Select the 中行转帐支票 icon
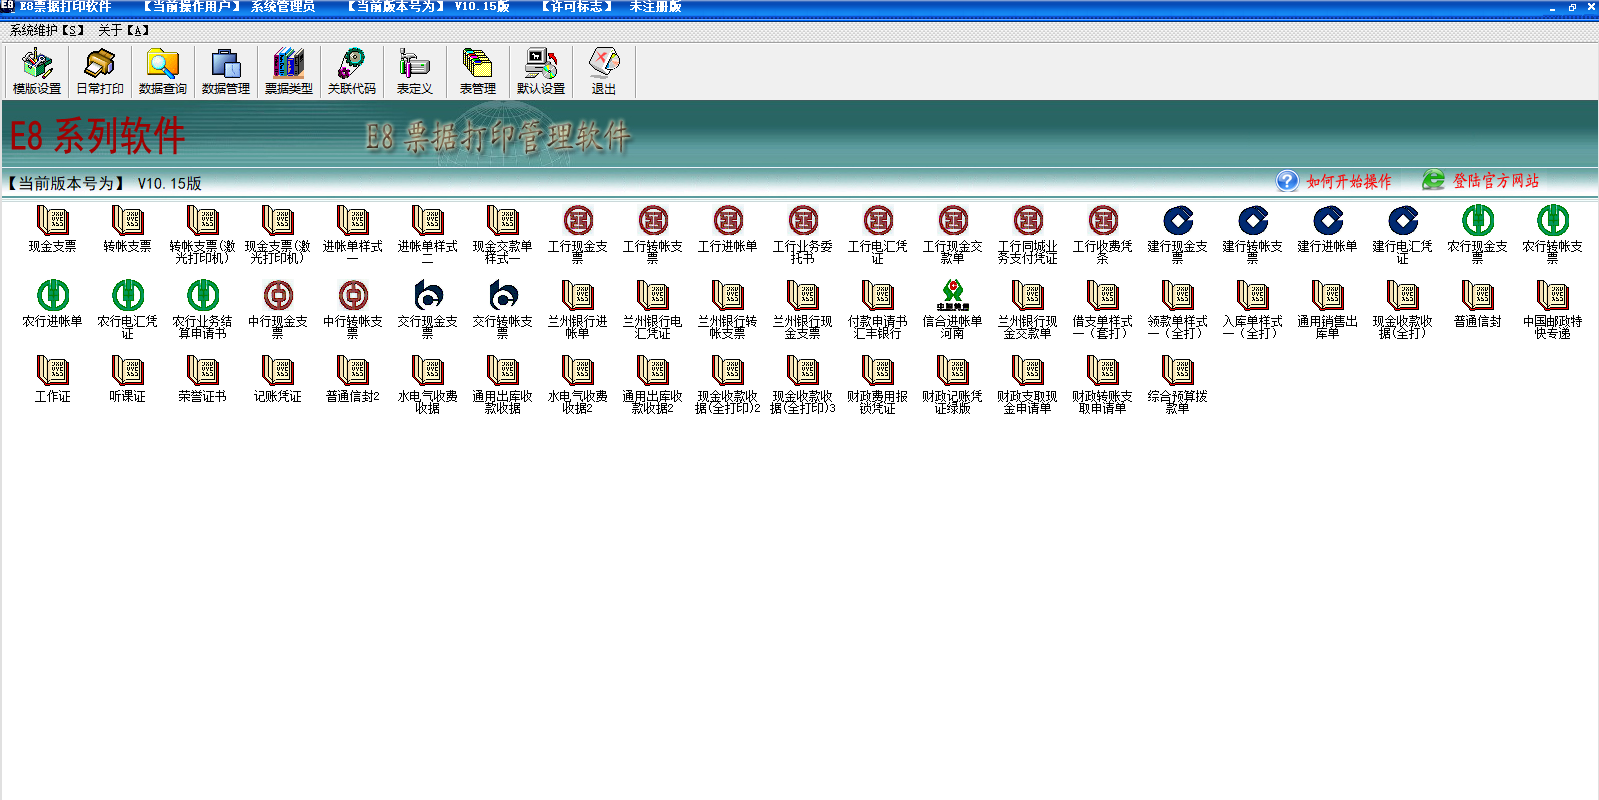 point(353,309)
